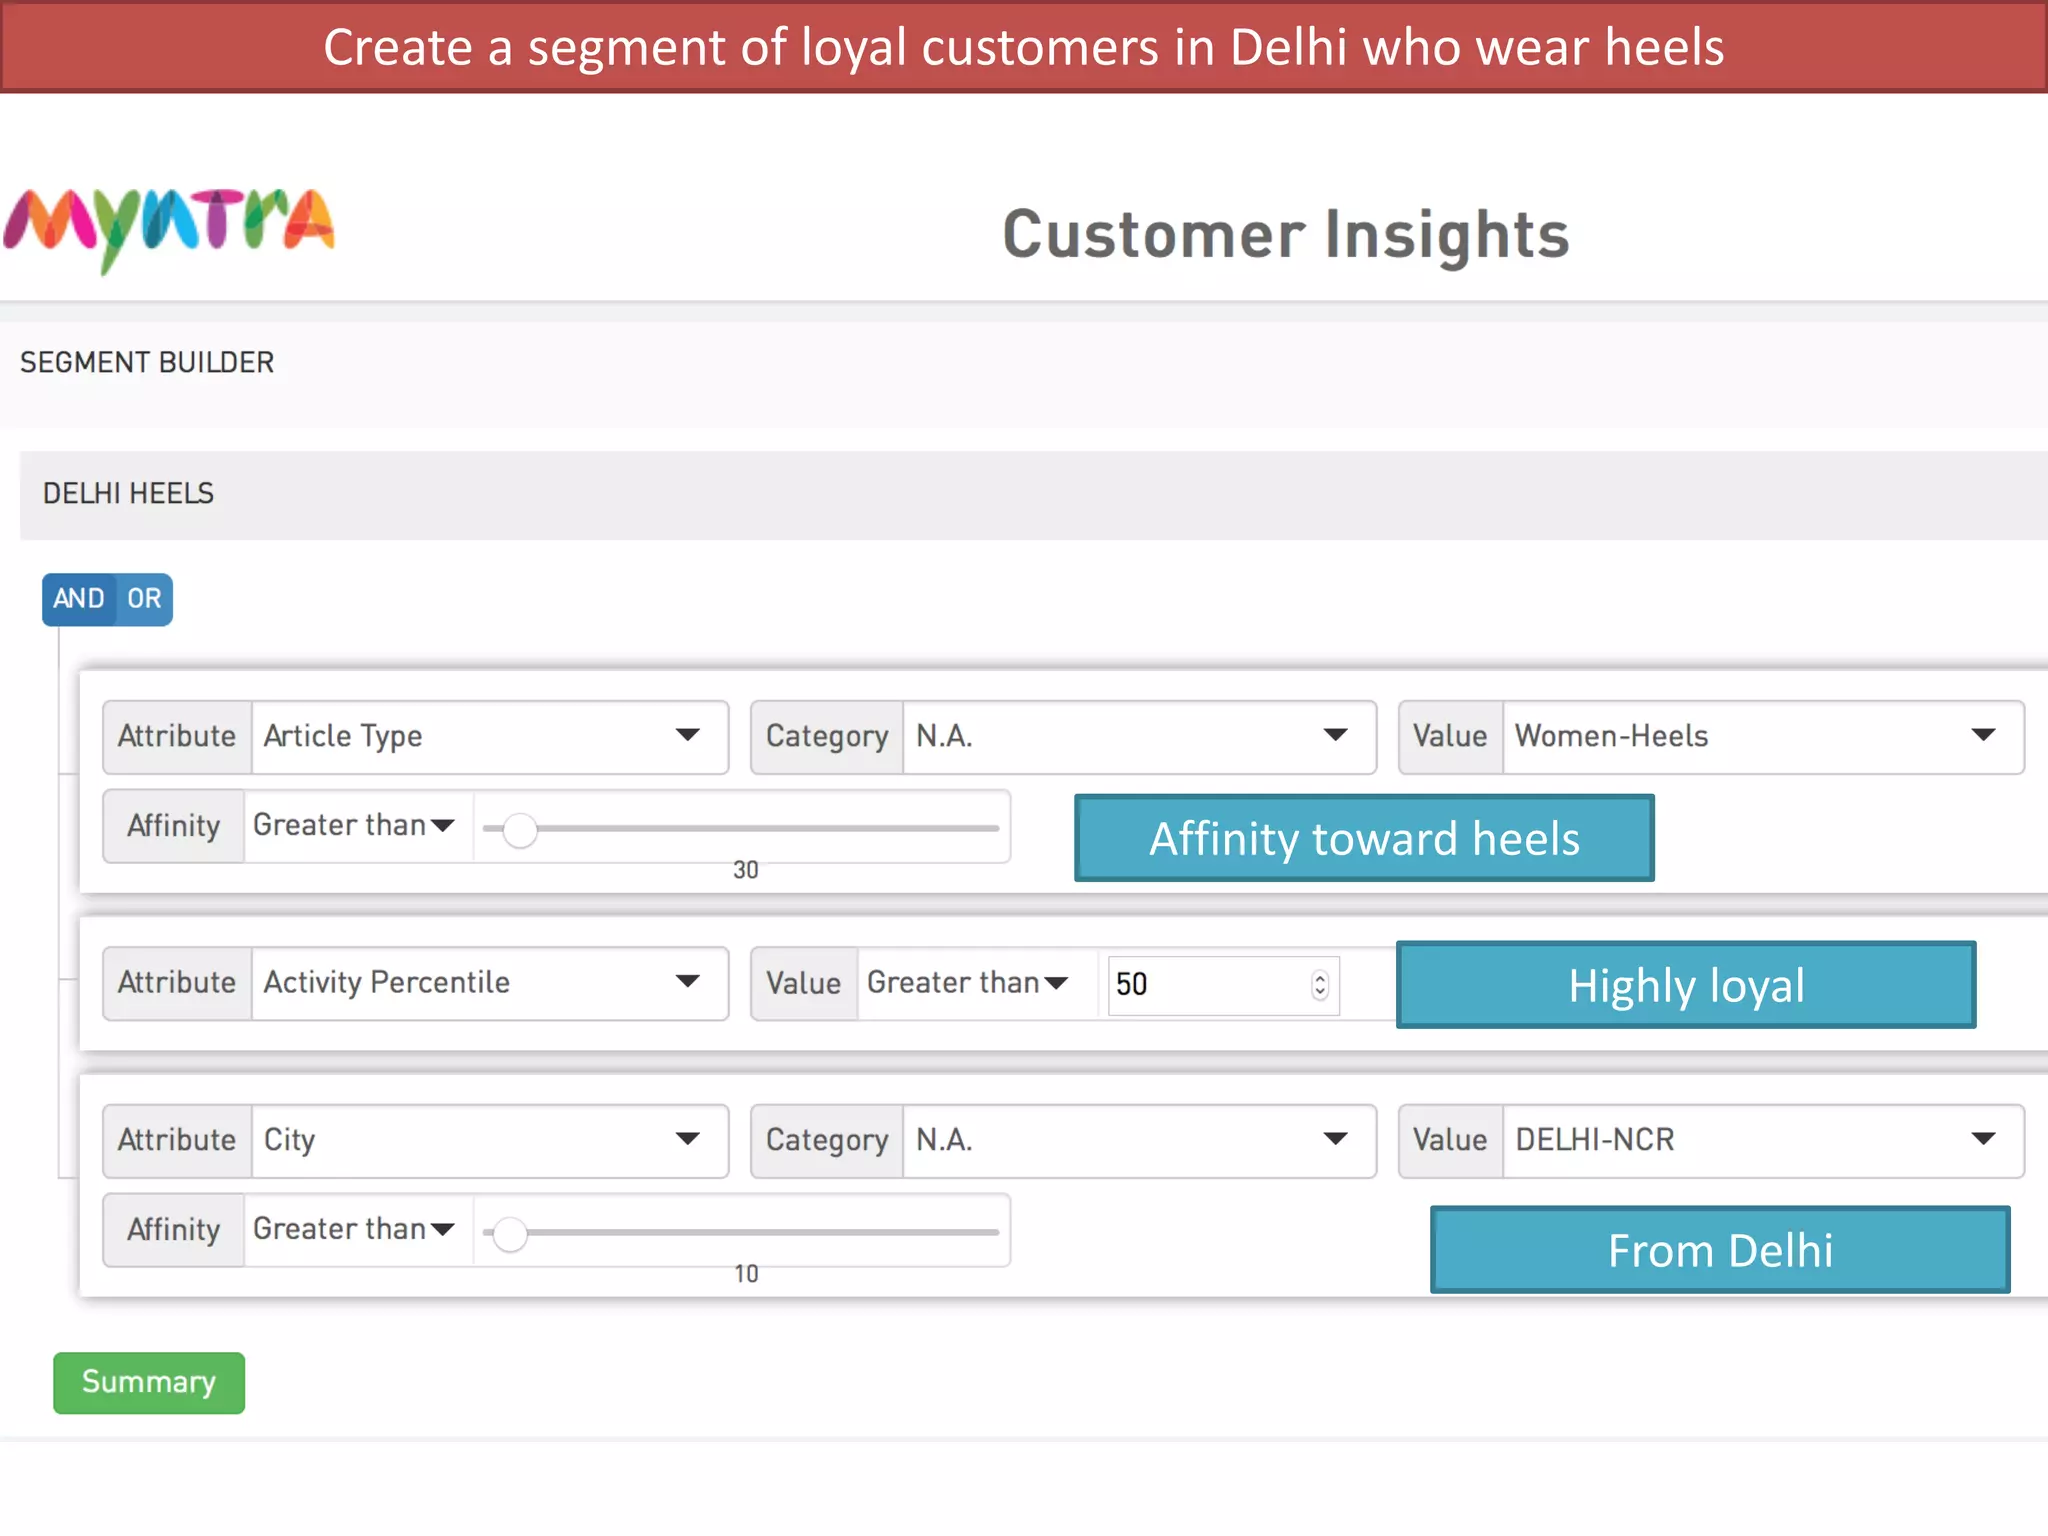Click the heels affinity slider handle
The height and width of the screenshot is (1536, 2048).
tap(520, 829)
